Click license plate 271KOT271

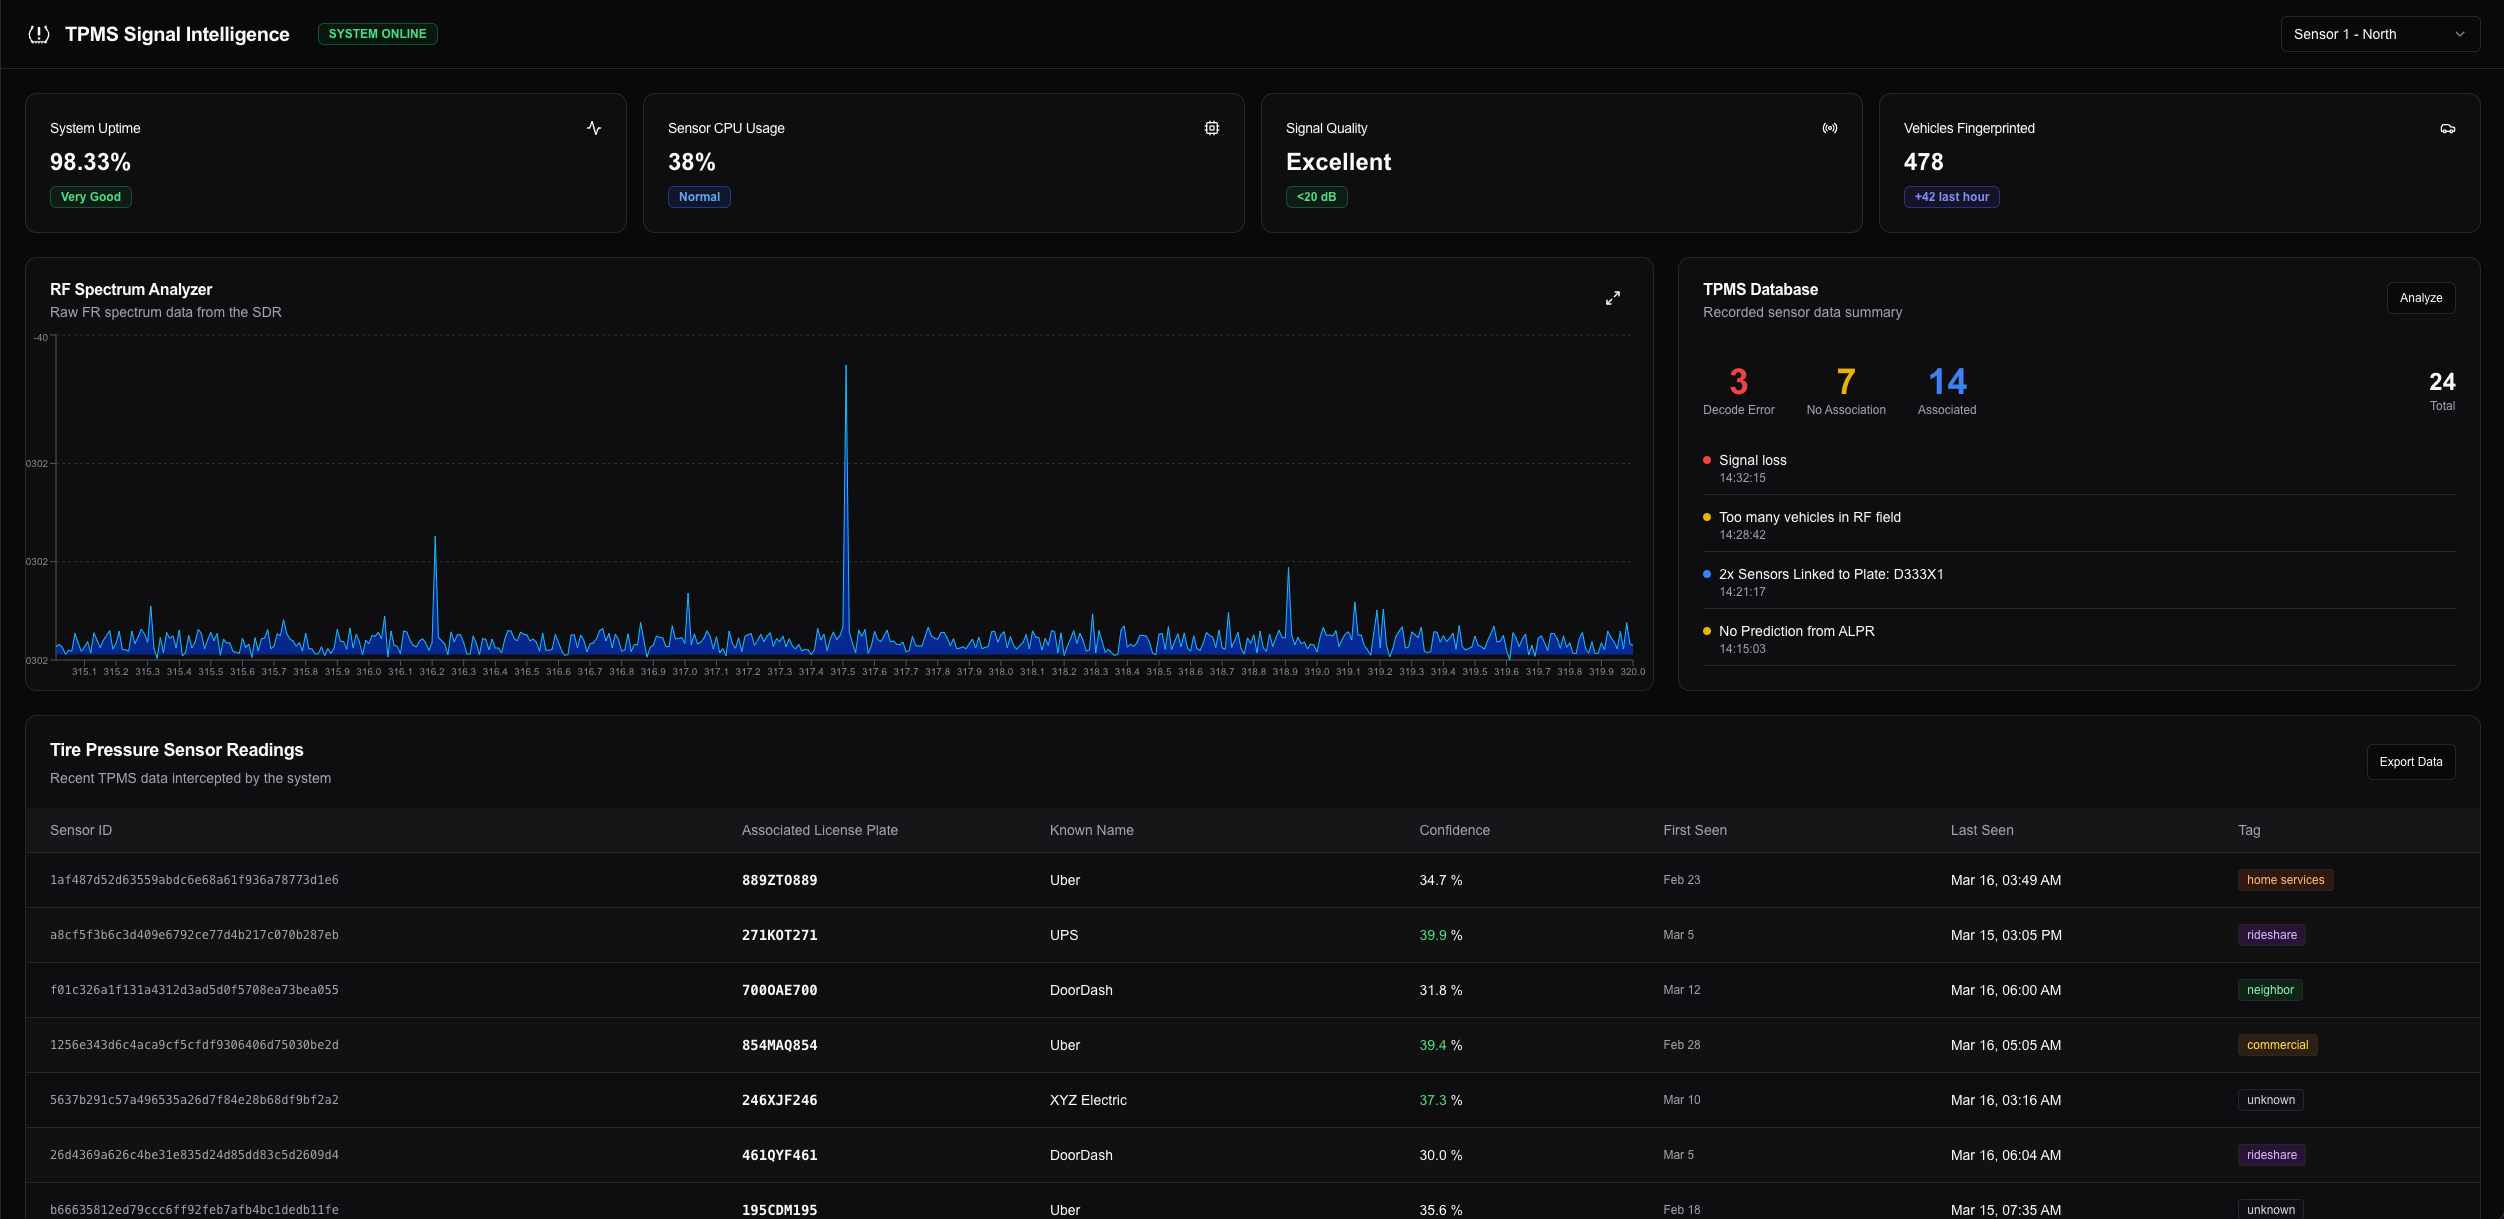(779, 935)
